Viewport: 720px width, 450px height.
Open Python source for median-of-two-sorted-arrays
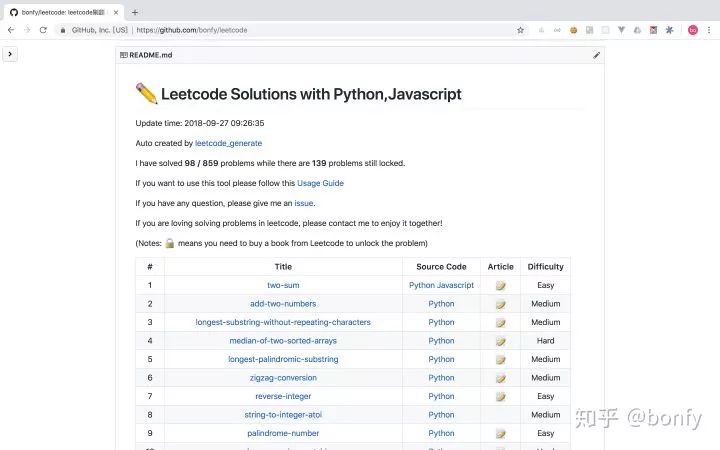(x=441, y=341)
